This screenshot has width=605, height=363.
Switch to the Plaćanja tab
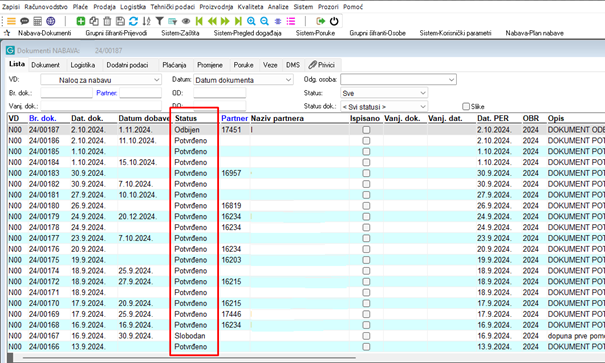174,65
